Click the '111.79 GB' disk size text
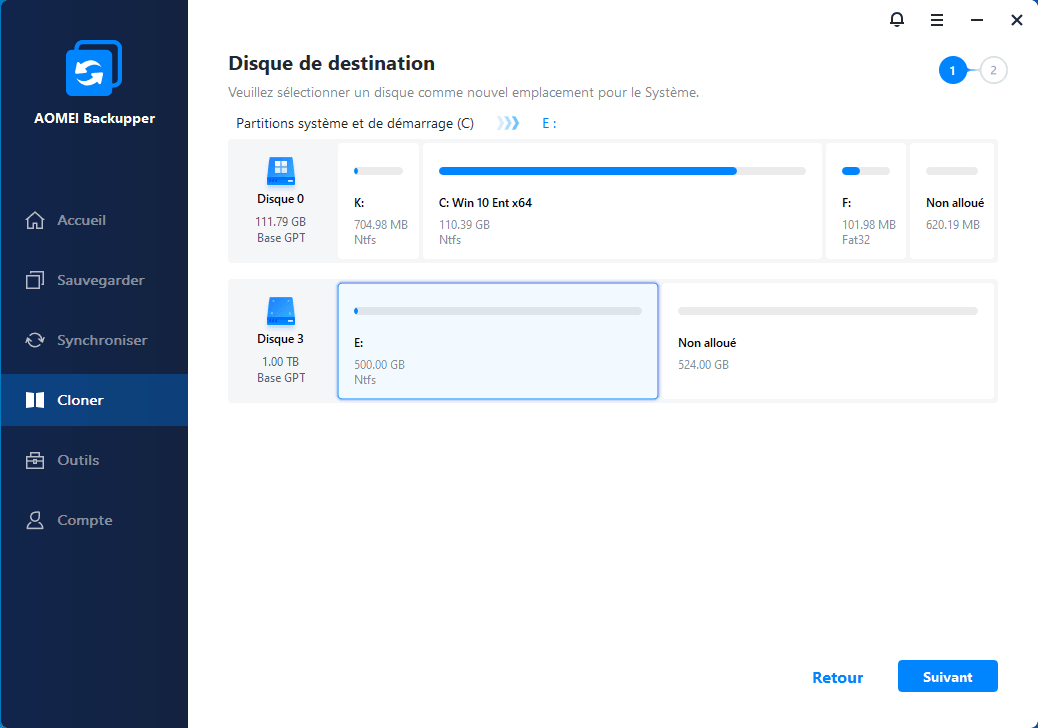The height and width of the screenshot is (728, 1038). (281, 222)
